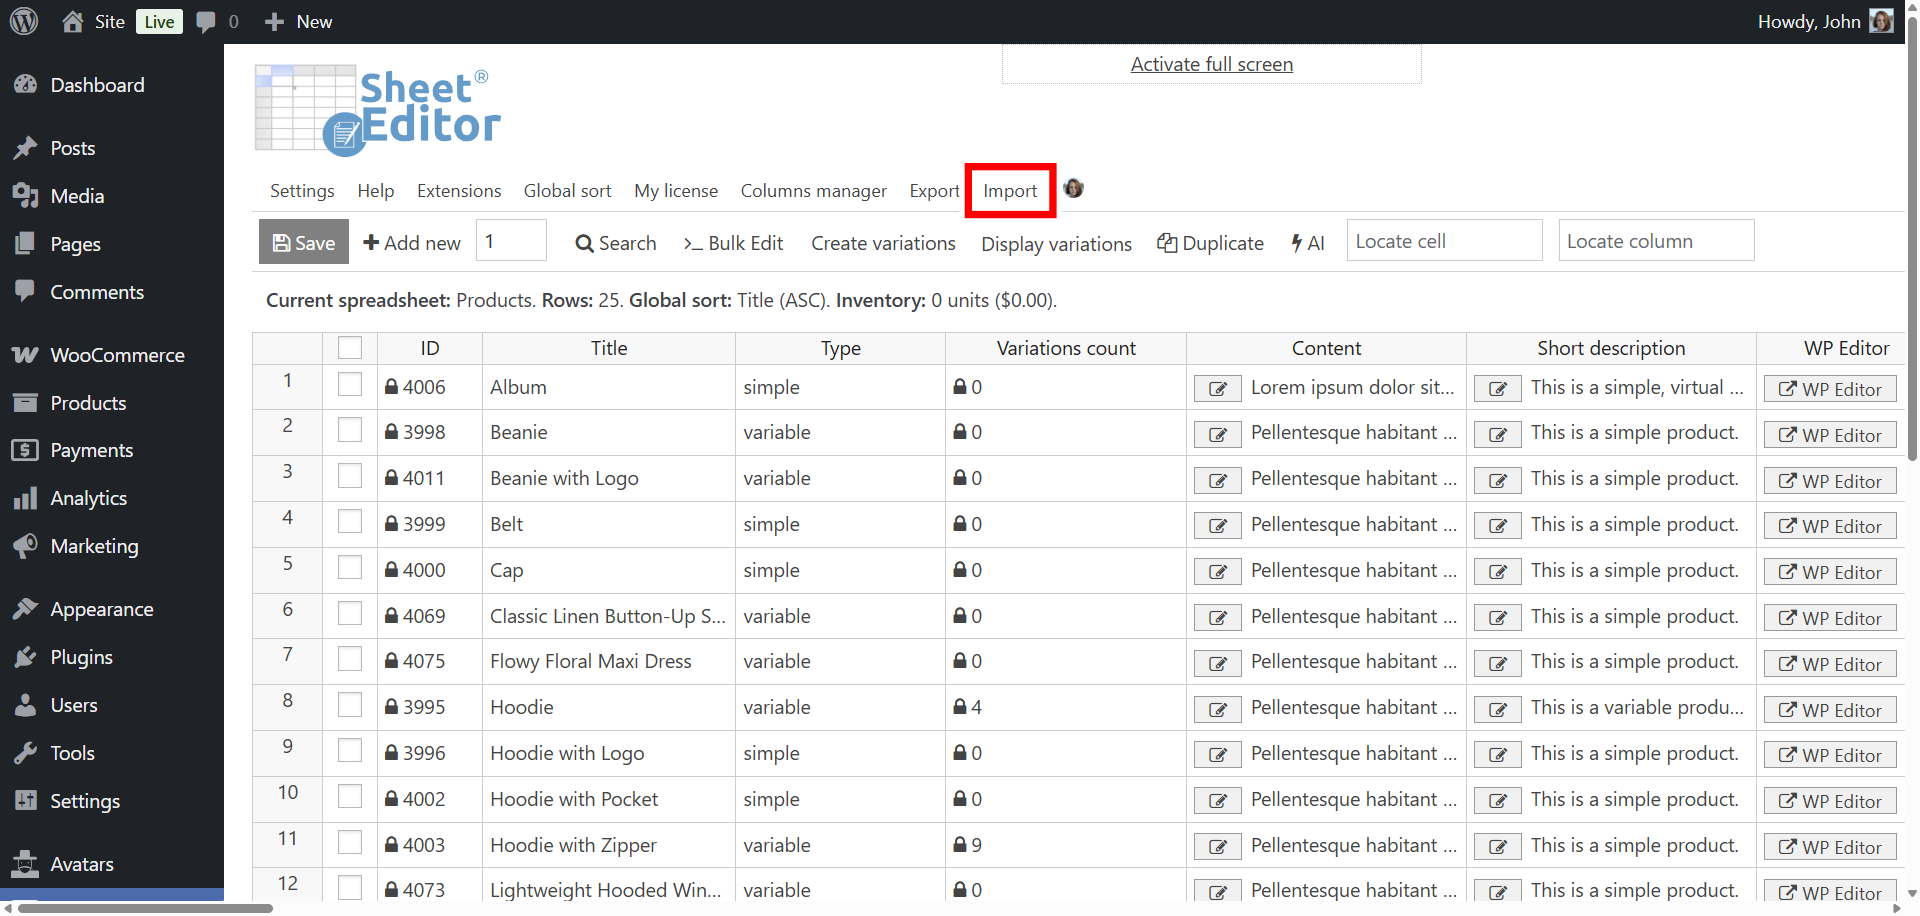The height and width of the screenshot is (916, 1920).
Task: Click John's profile avatar in admin bar
Action: 1881,21
